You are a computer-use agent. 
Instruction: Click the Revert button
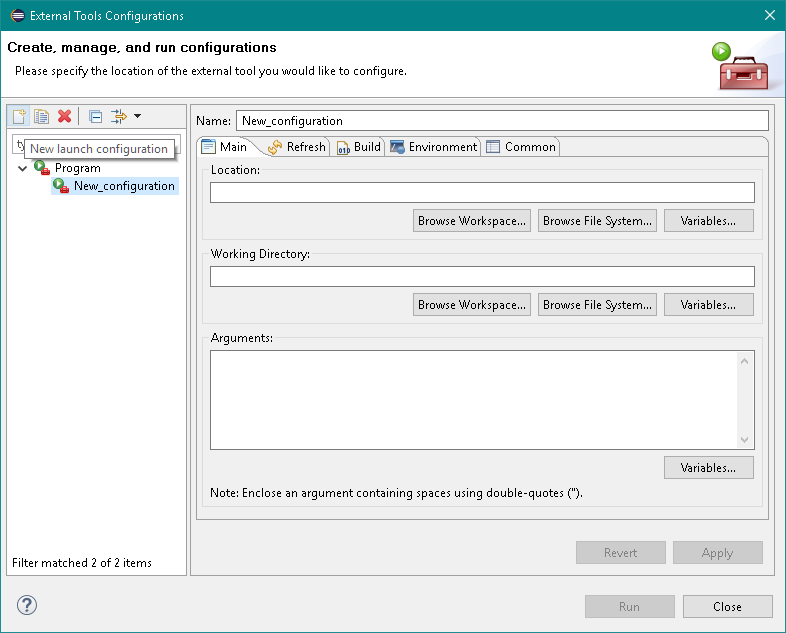coord(621,552)
